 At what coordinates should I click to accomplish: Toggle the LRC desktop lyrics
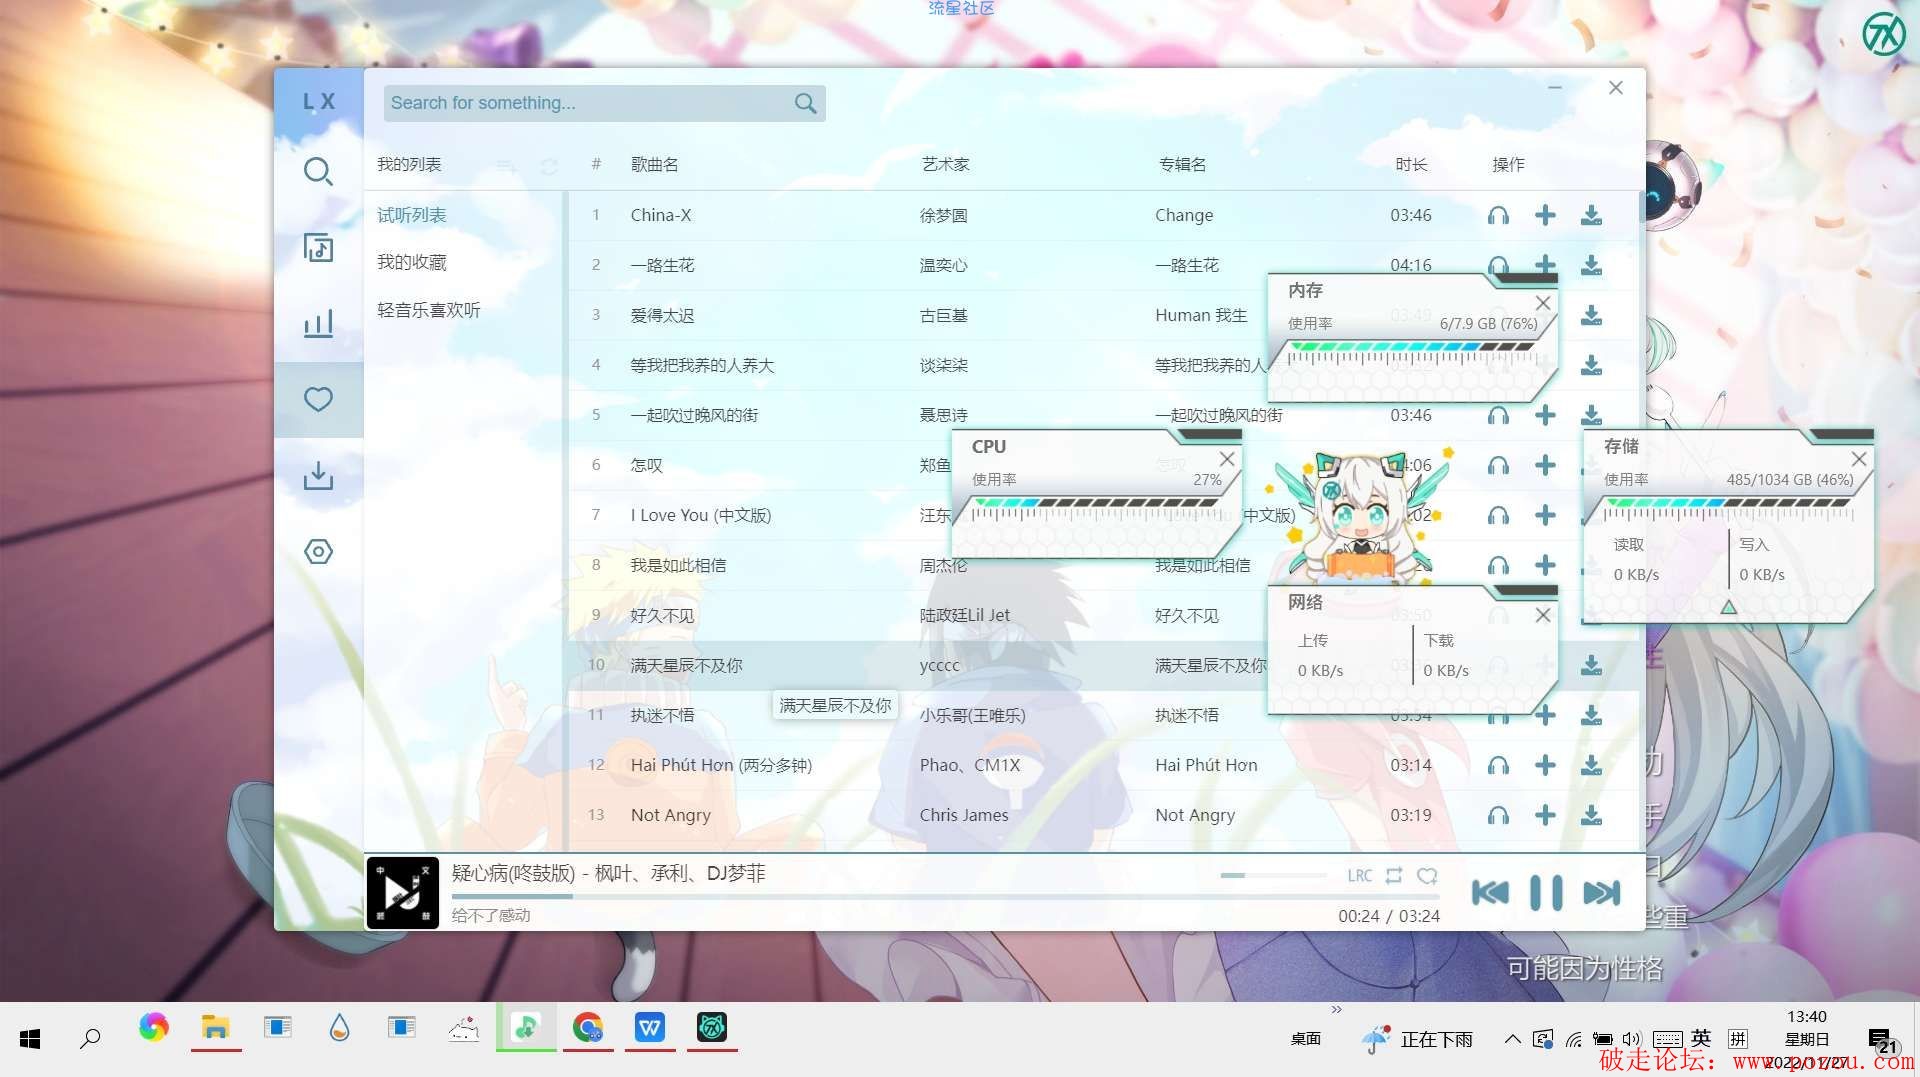(1360, 876)
